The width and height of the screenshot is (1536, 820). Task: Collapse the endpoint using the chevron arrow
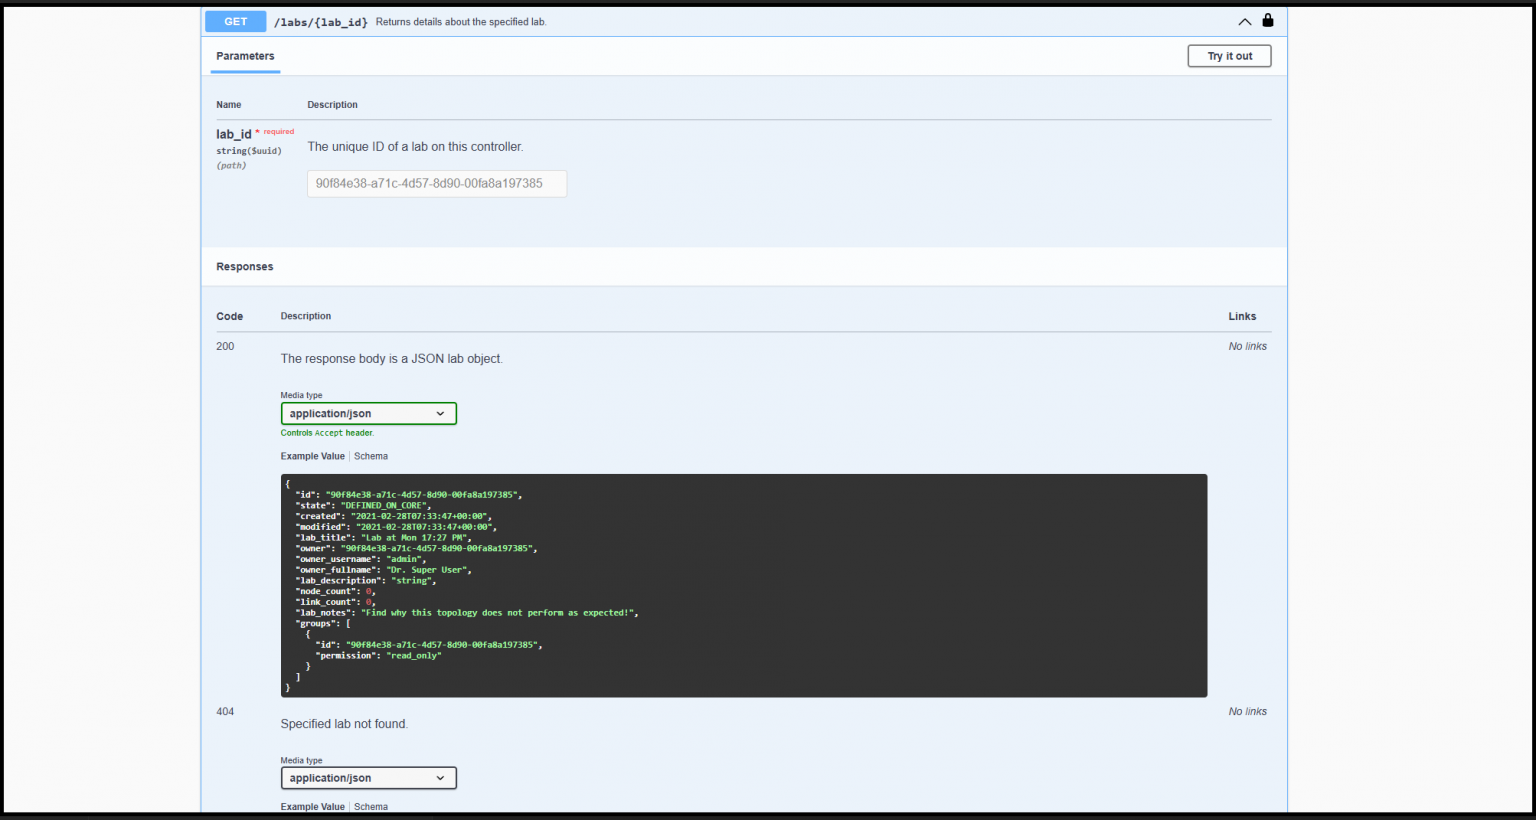pos(1244,21)
